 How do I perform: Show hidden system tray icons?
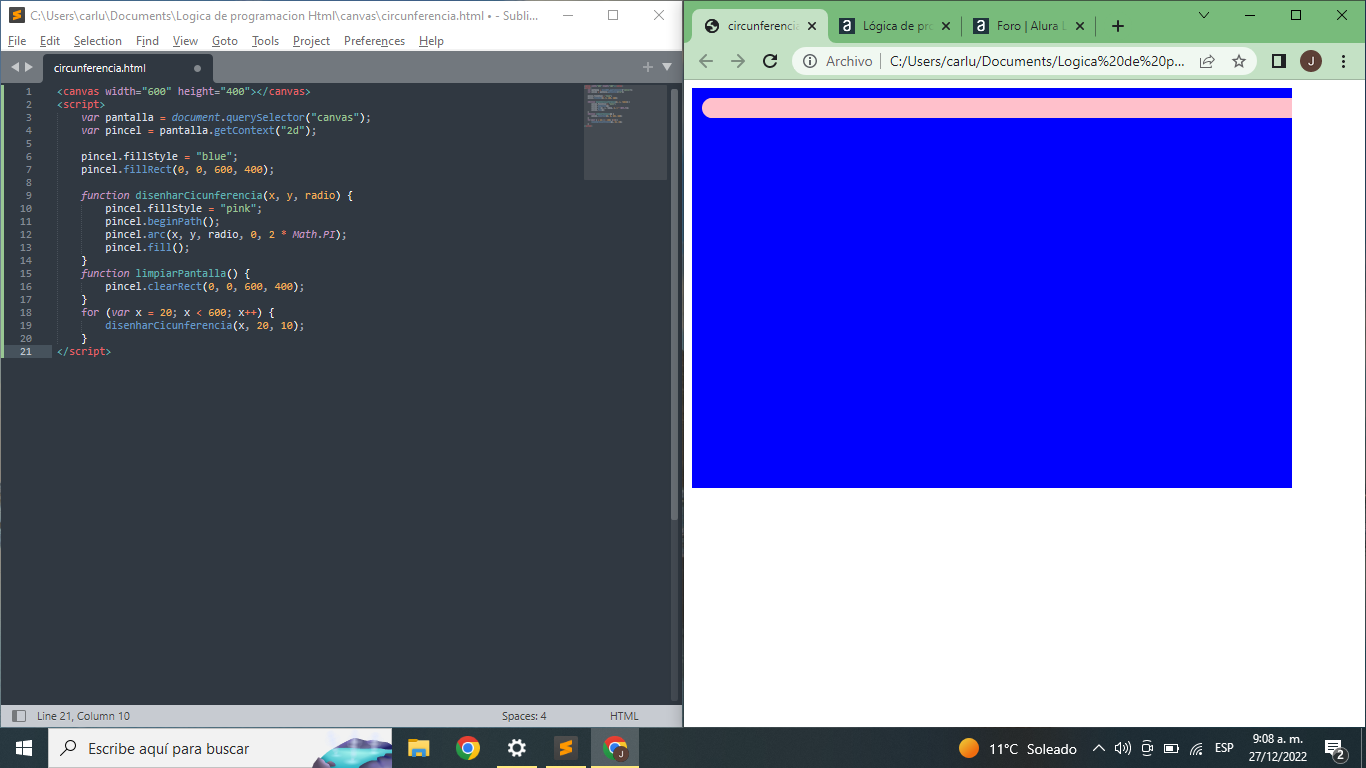click(x=1098, y=748)
